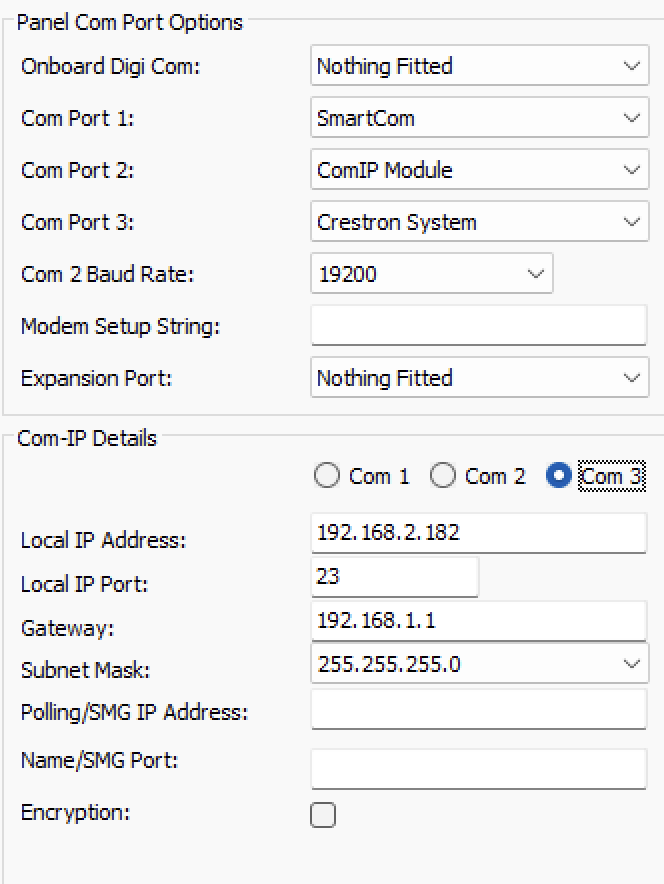Expand Com Port 3 Crestron System dropdown
This screenshot has height=884, width=664.
478,222
